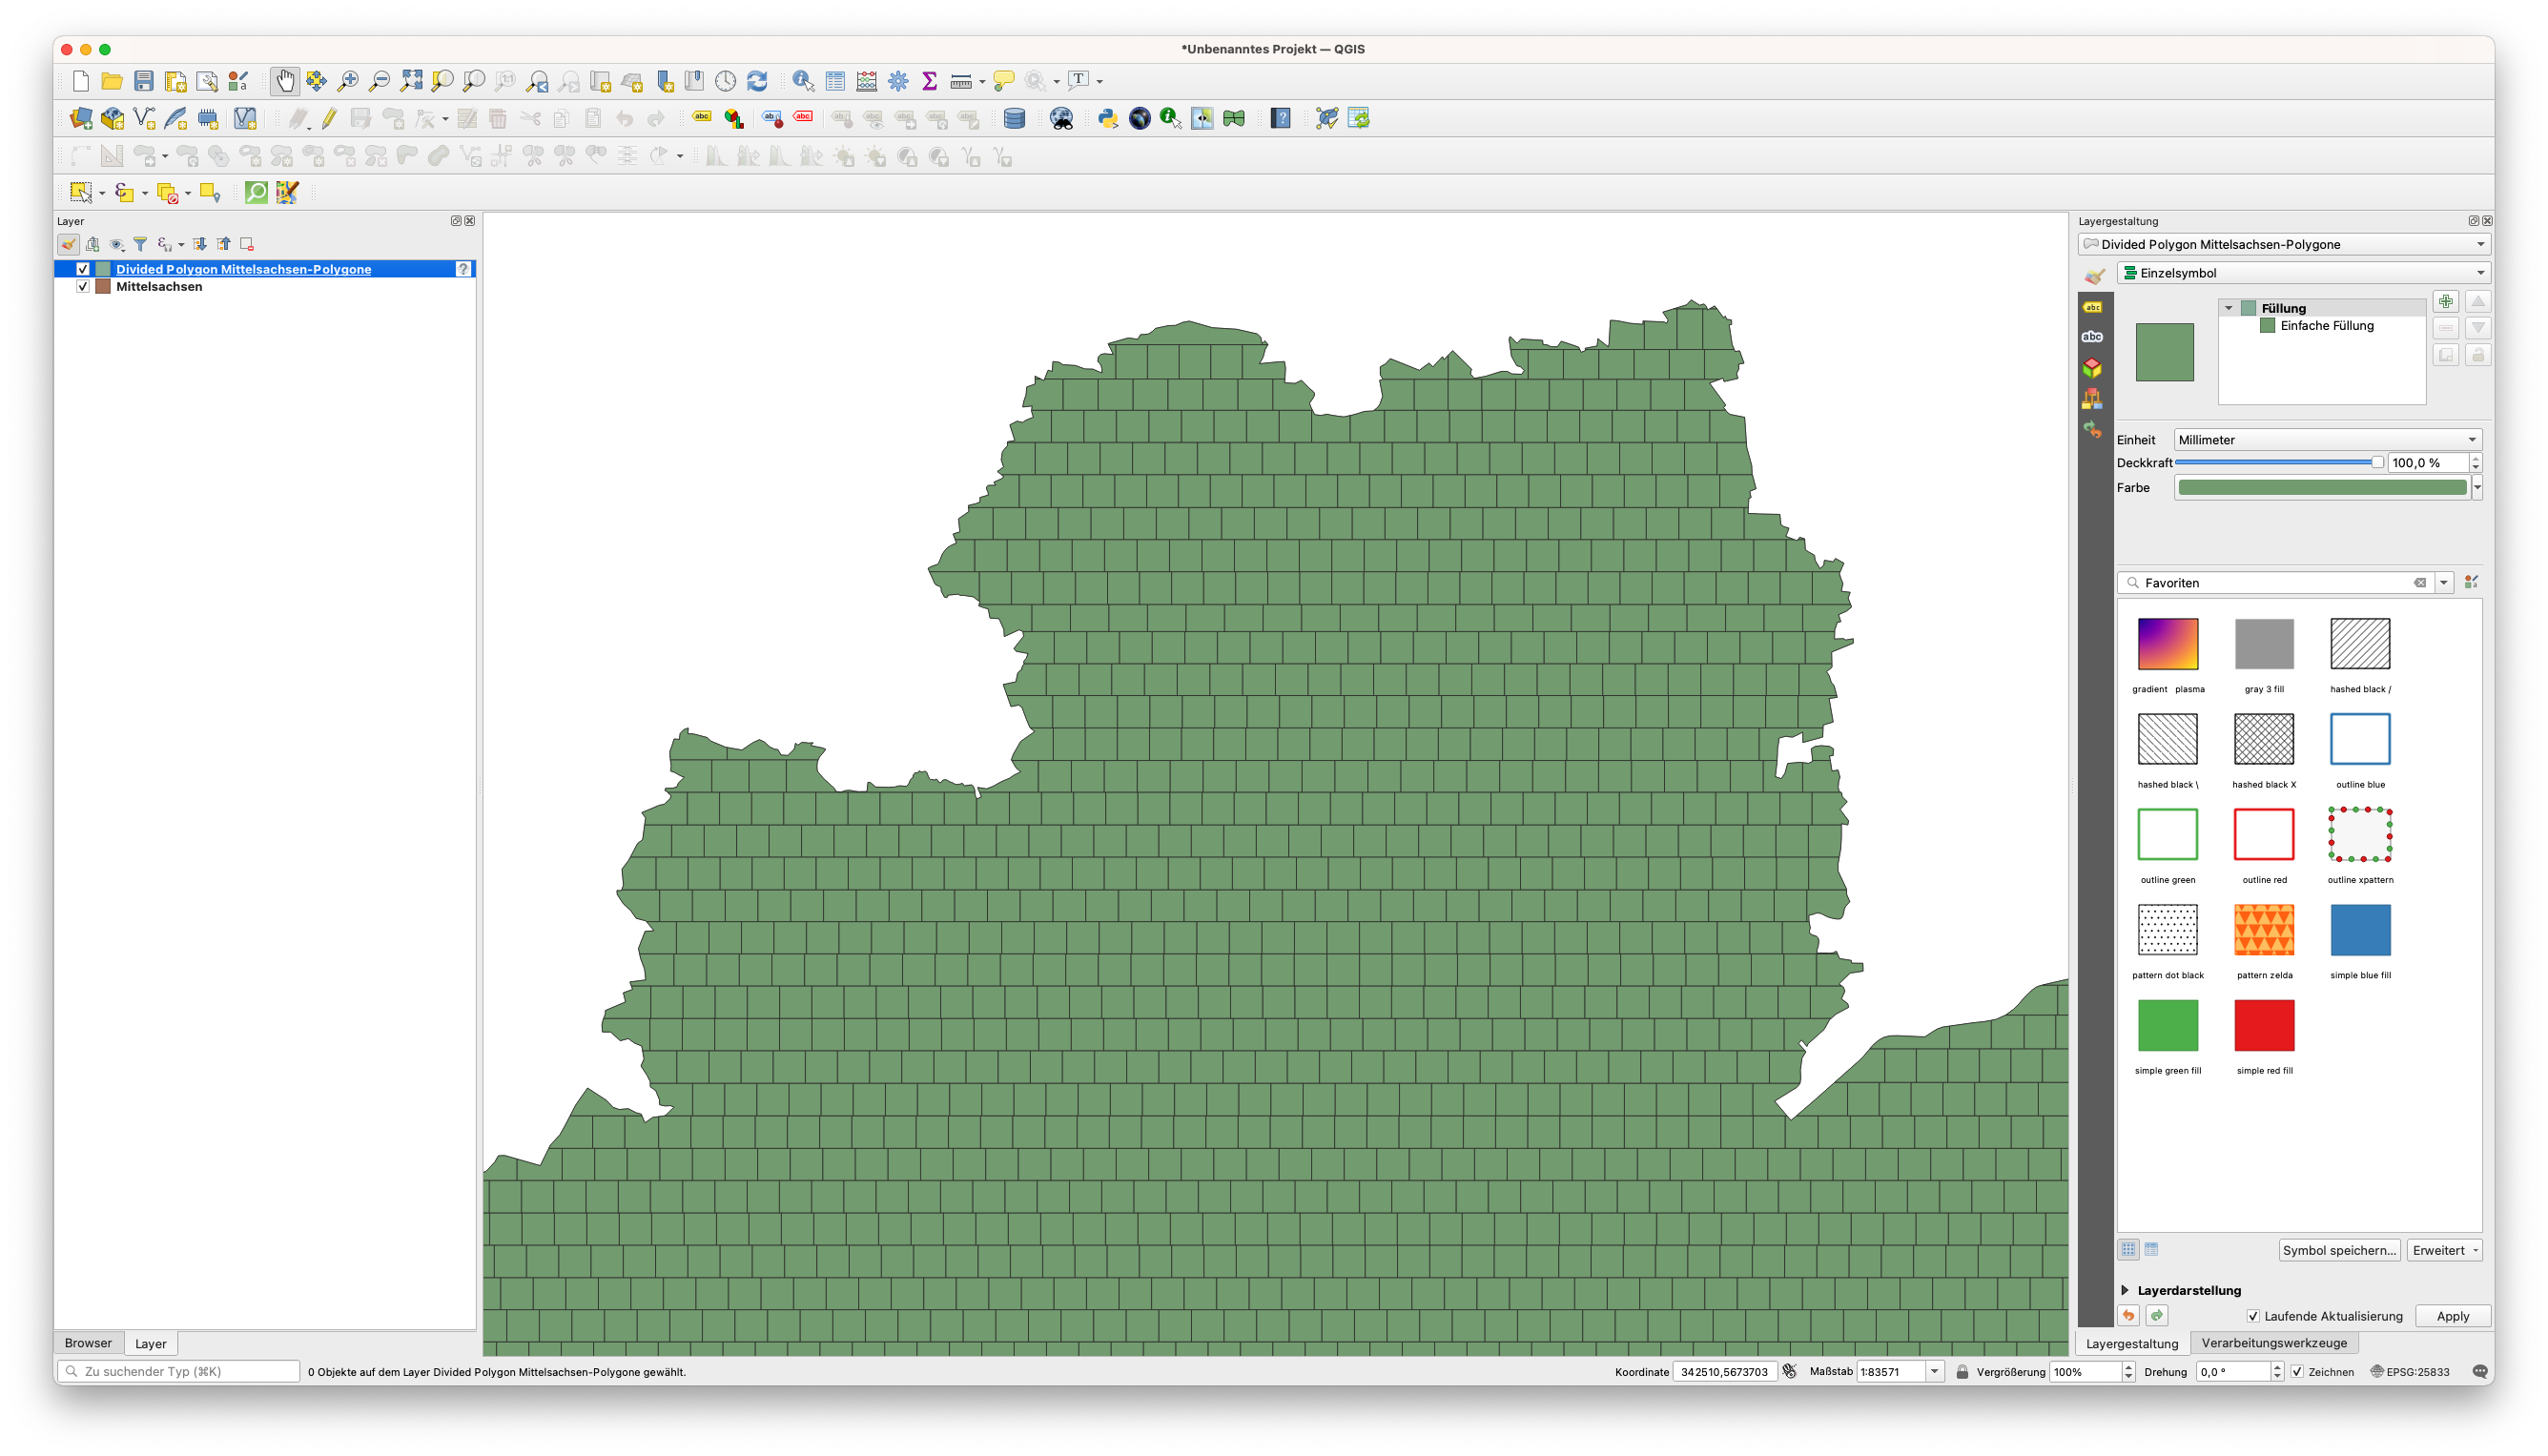This screenshot has width=2548, height=1456.
Task: Activate the Zoom Out magnifier tool
Action: 380,81
